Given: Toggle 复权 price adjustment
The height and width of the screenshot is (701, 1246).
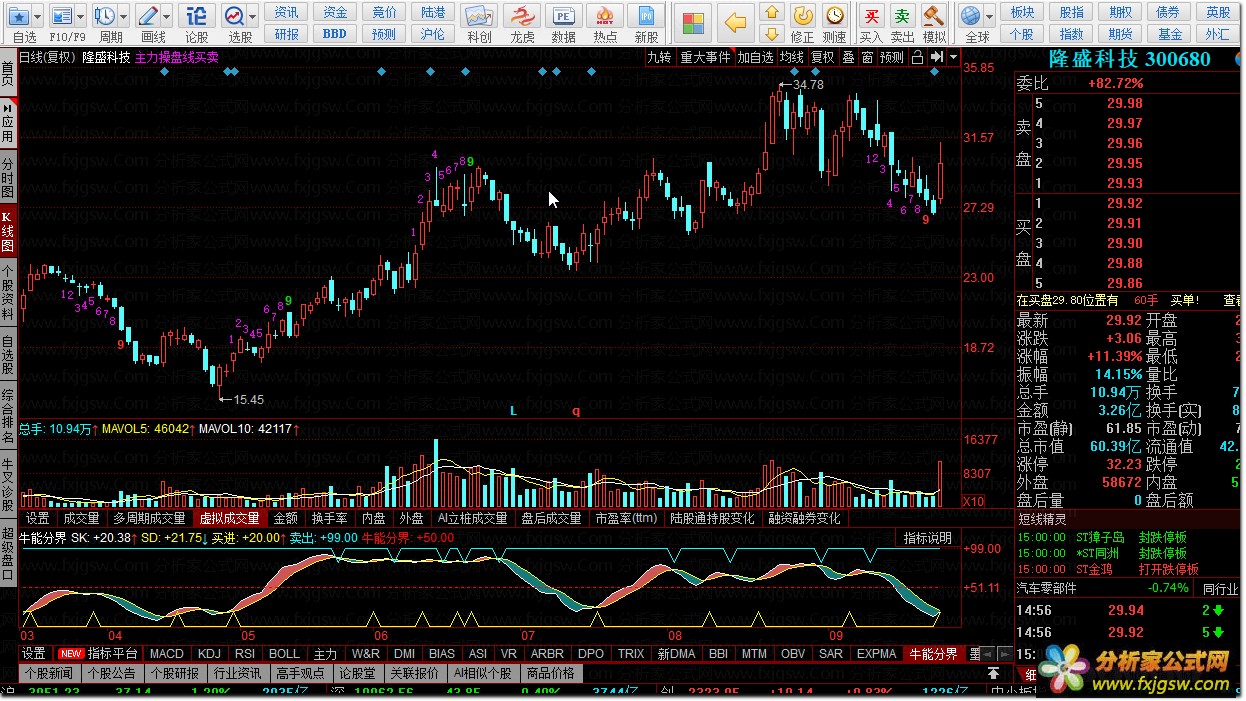Looking at the screenshot, I should tap(822, 57).
